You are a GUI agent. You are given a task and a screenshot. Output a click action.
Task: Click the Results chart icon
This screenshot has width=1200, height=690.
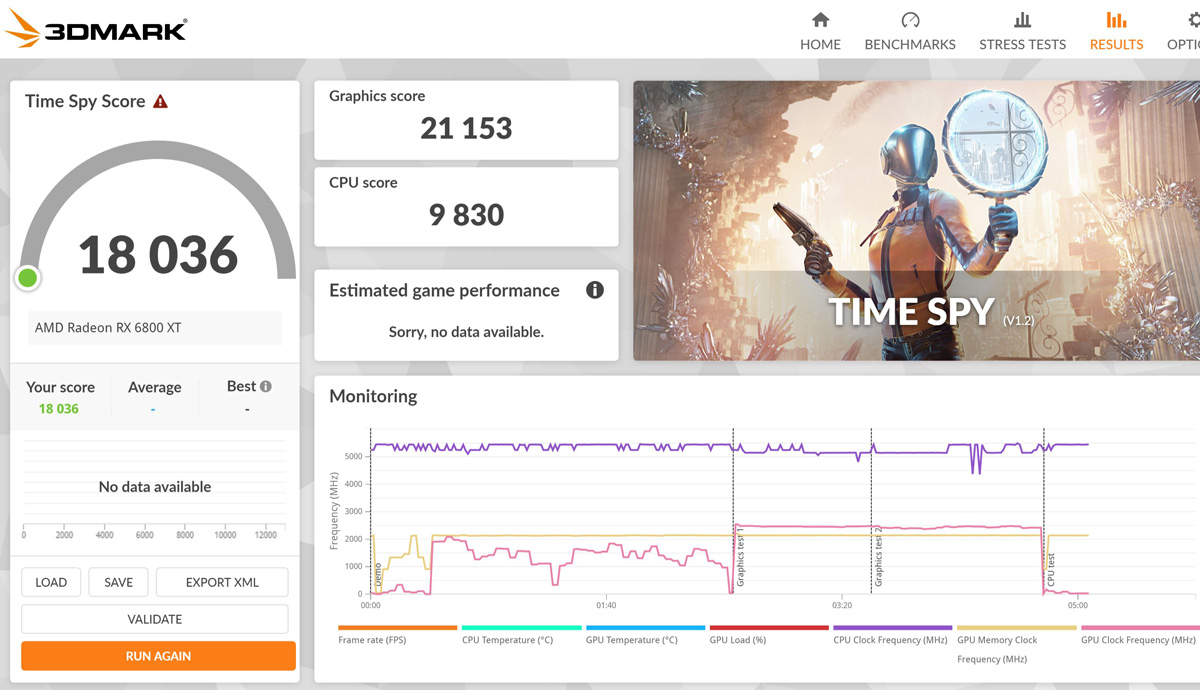[x=1116, y=20]
